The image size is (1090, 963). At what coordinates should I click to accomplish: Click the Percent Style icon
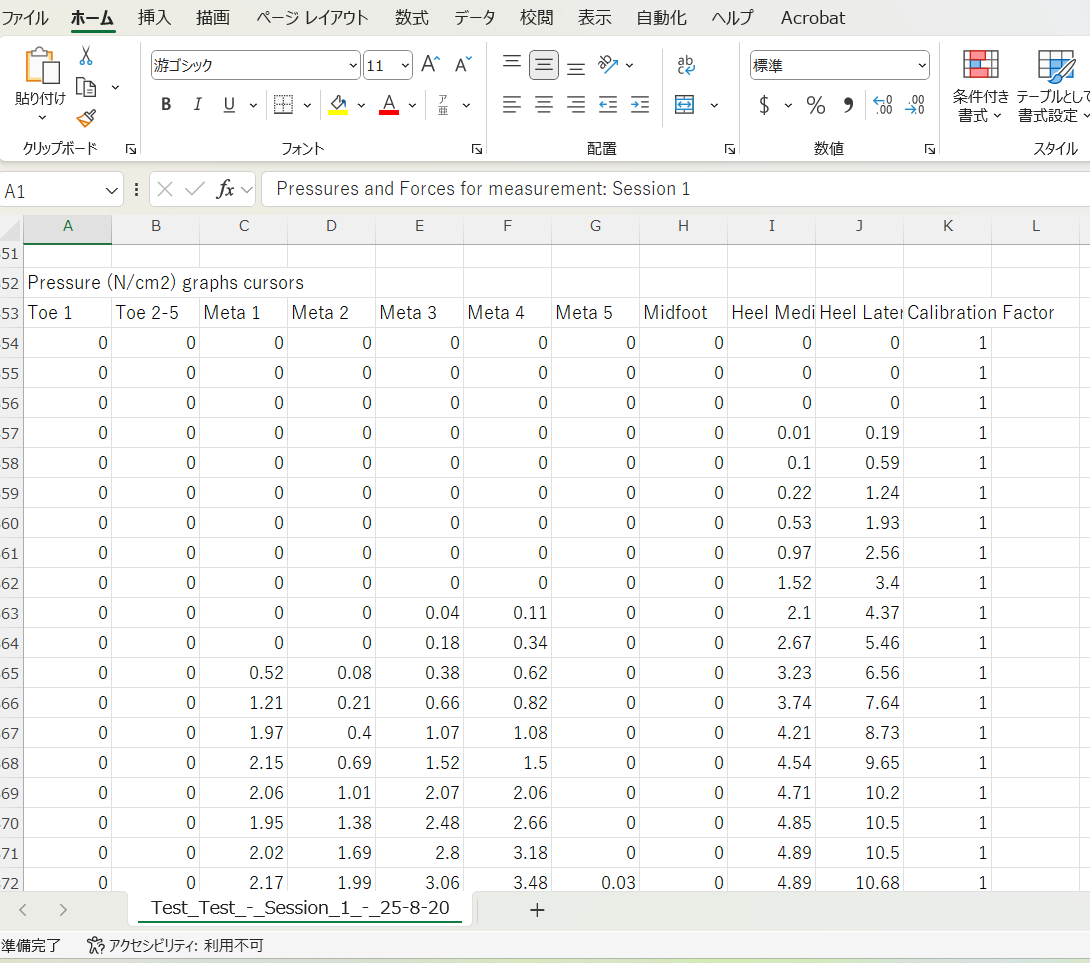[816, 105]
